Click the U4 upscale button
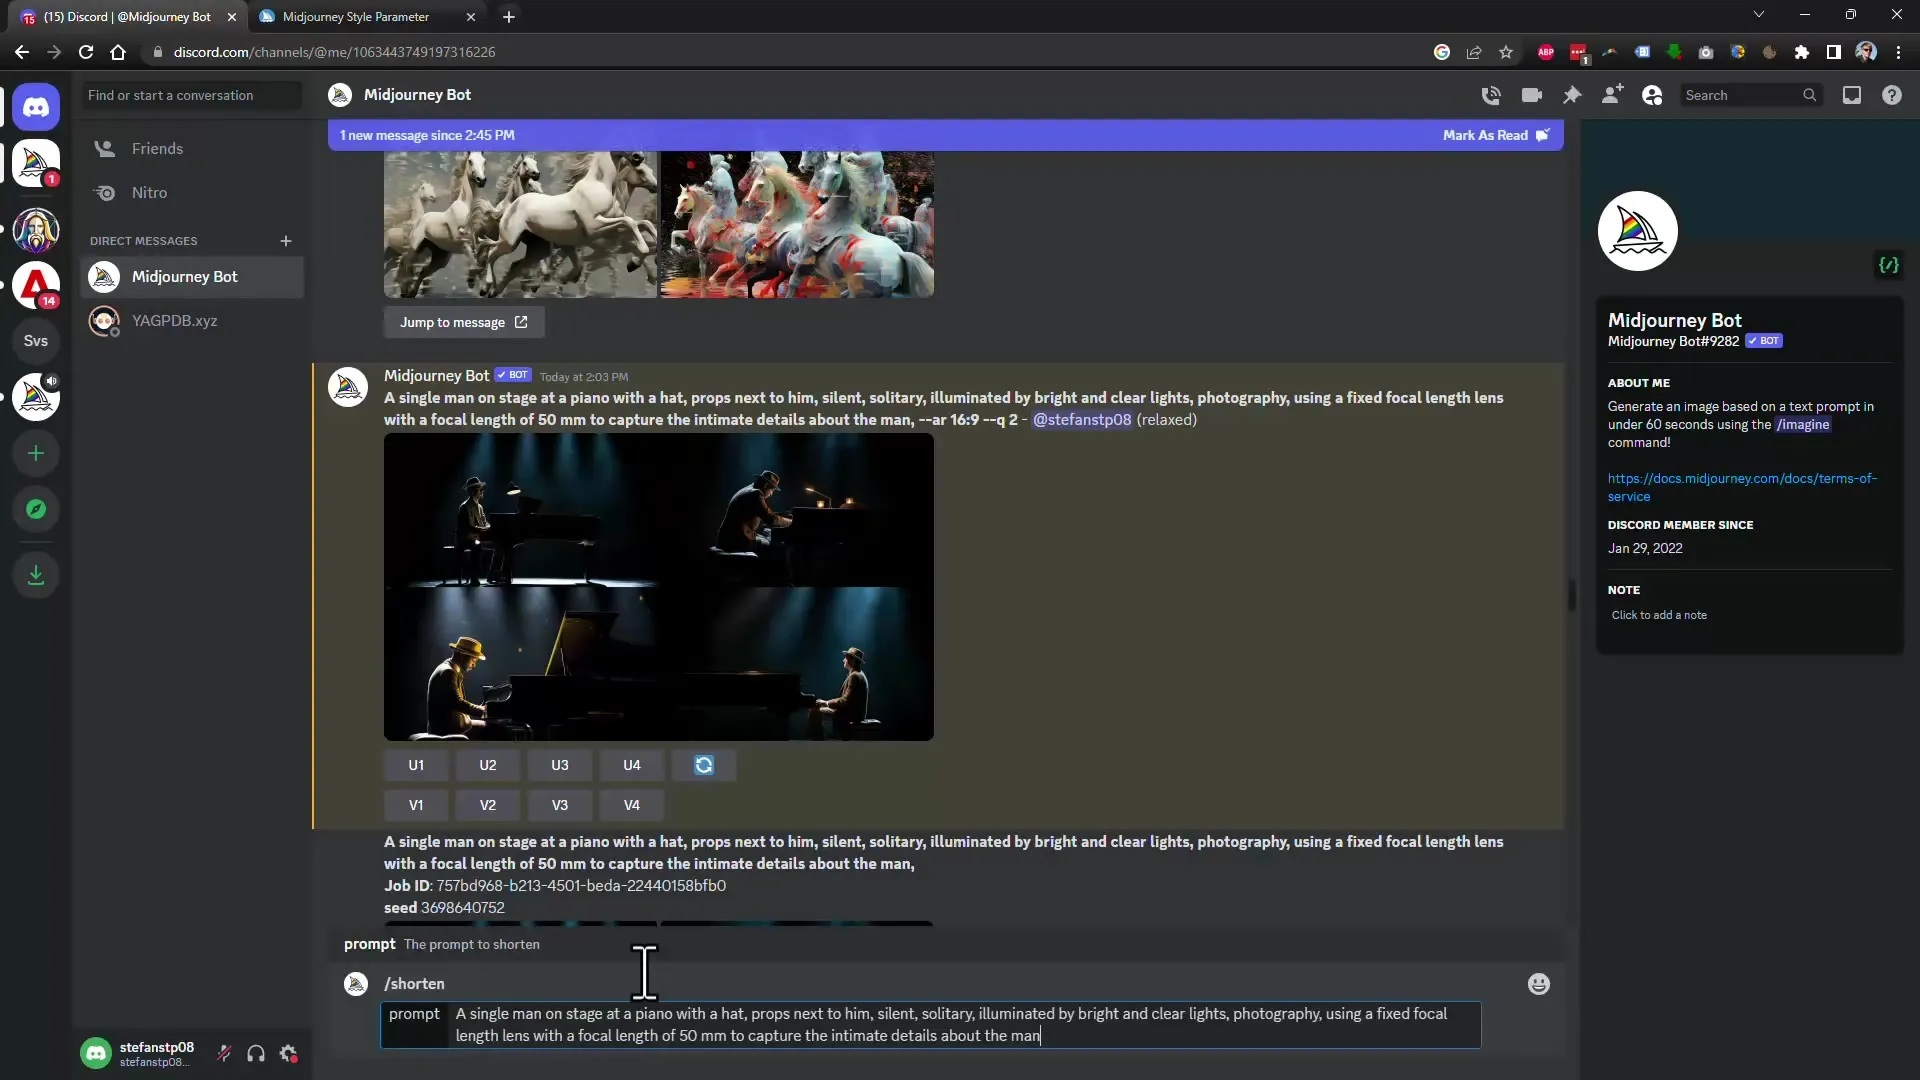The width and height of the screenshot is (1920, 1080). 630,764
